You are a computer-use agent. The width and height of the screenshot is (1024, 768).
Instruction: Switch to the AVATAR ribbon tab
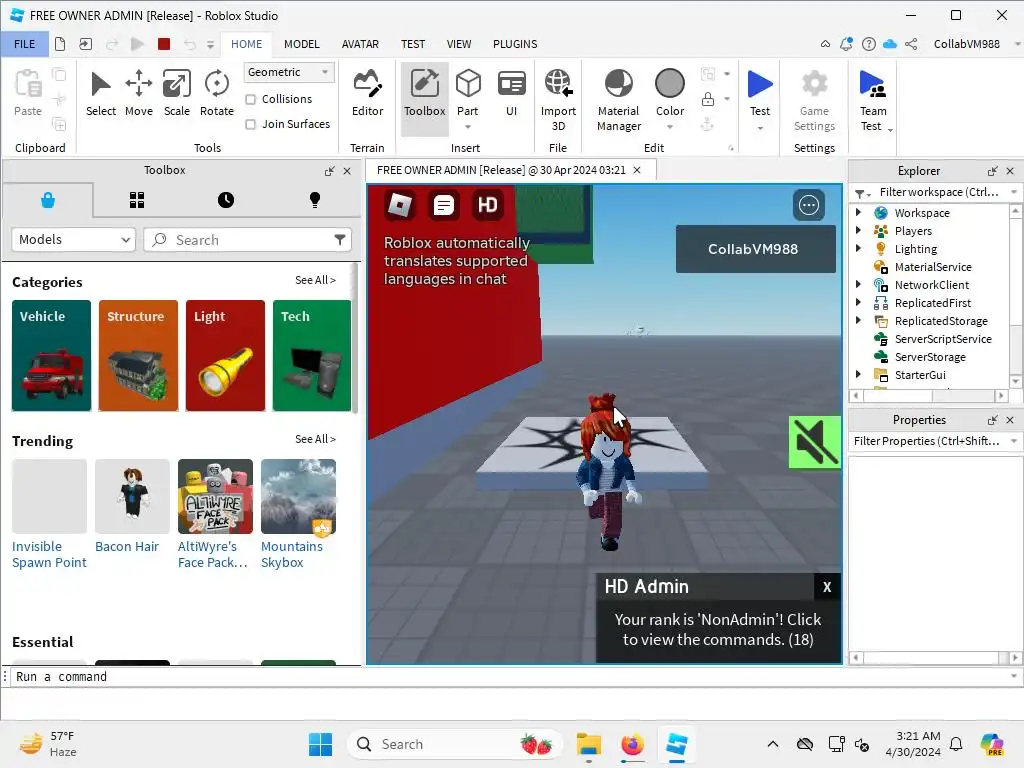point(360,44)
